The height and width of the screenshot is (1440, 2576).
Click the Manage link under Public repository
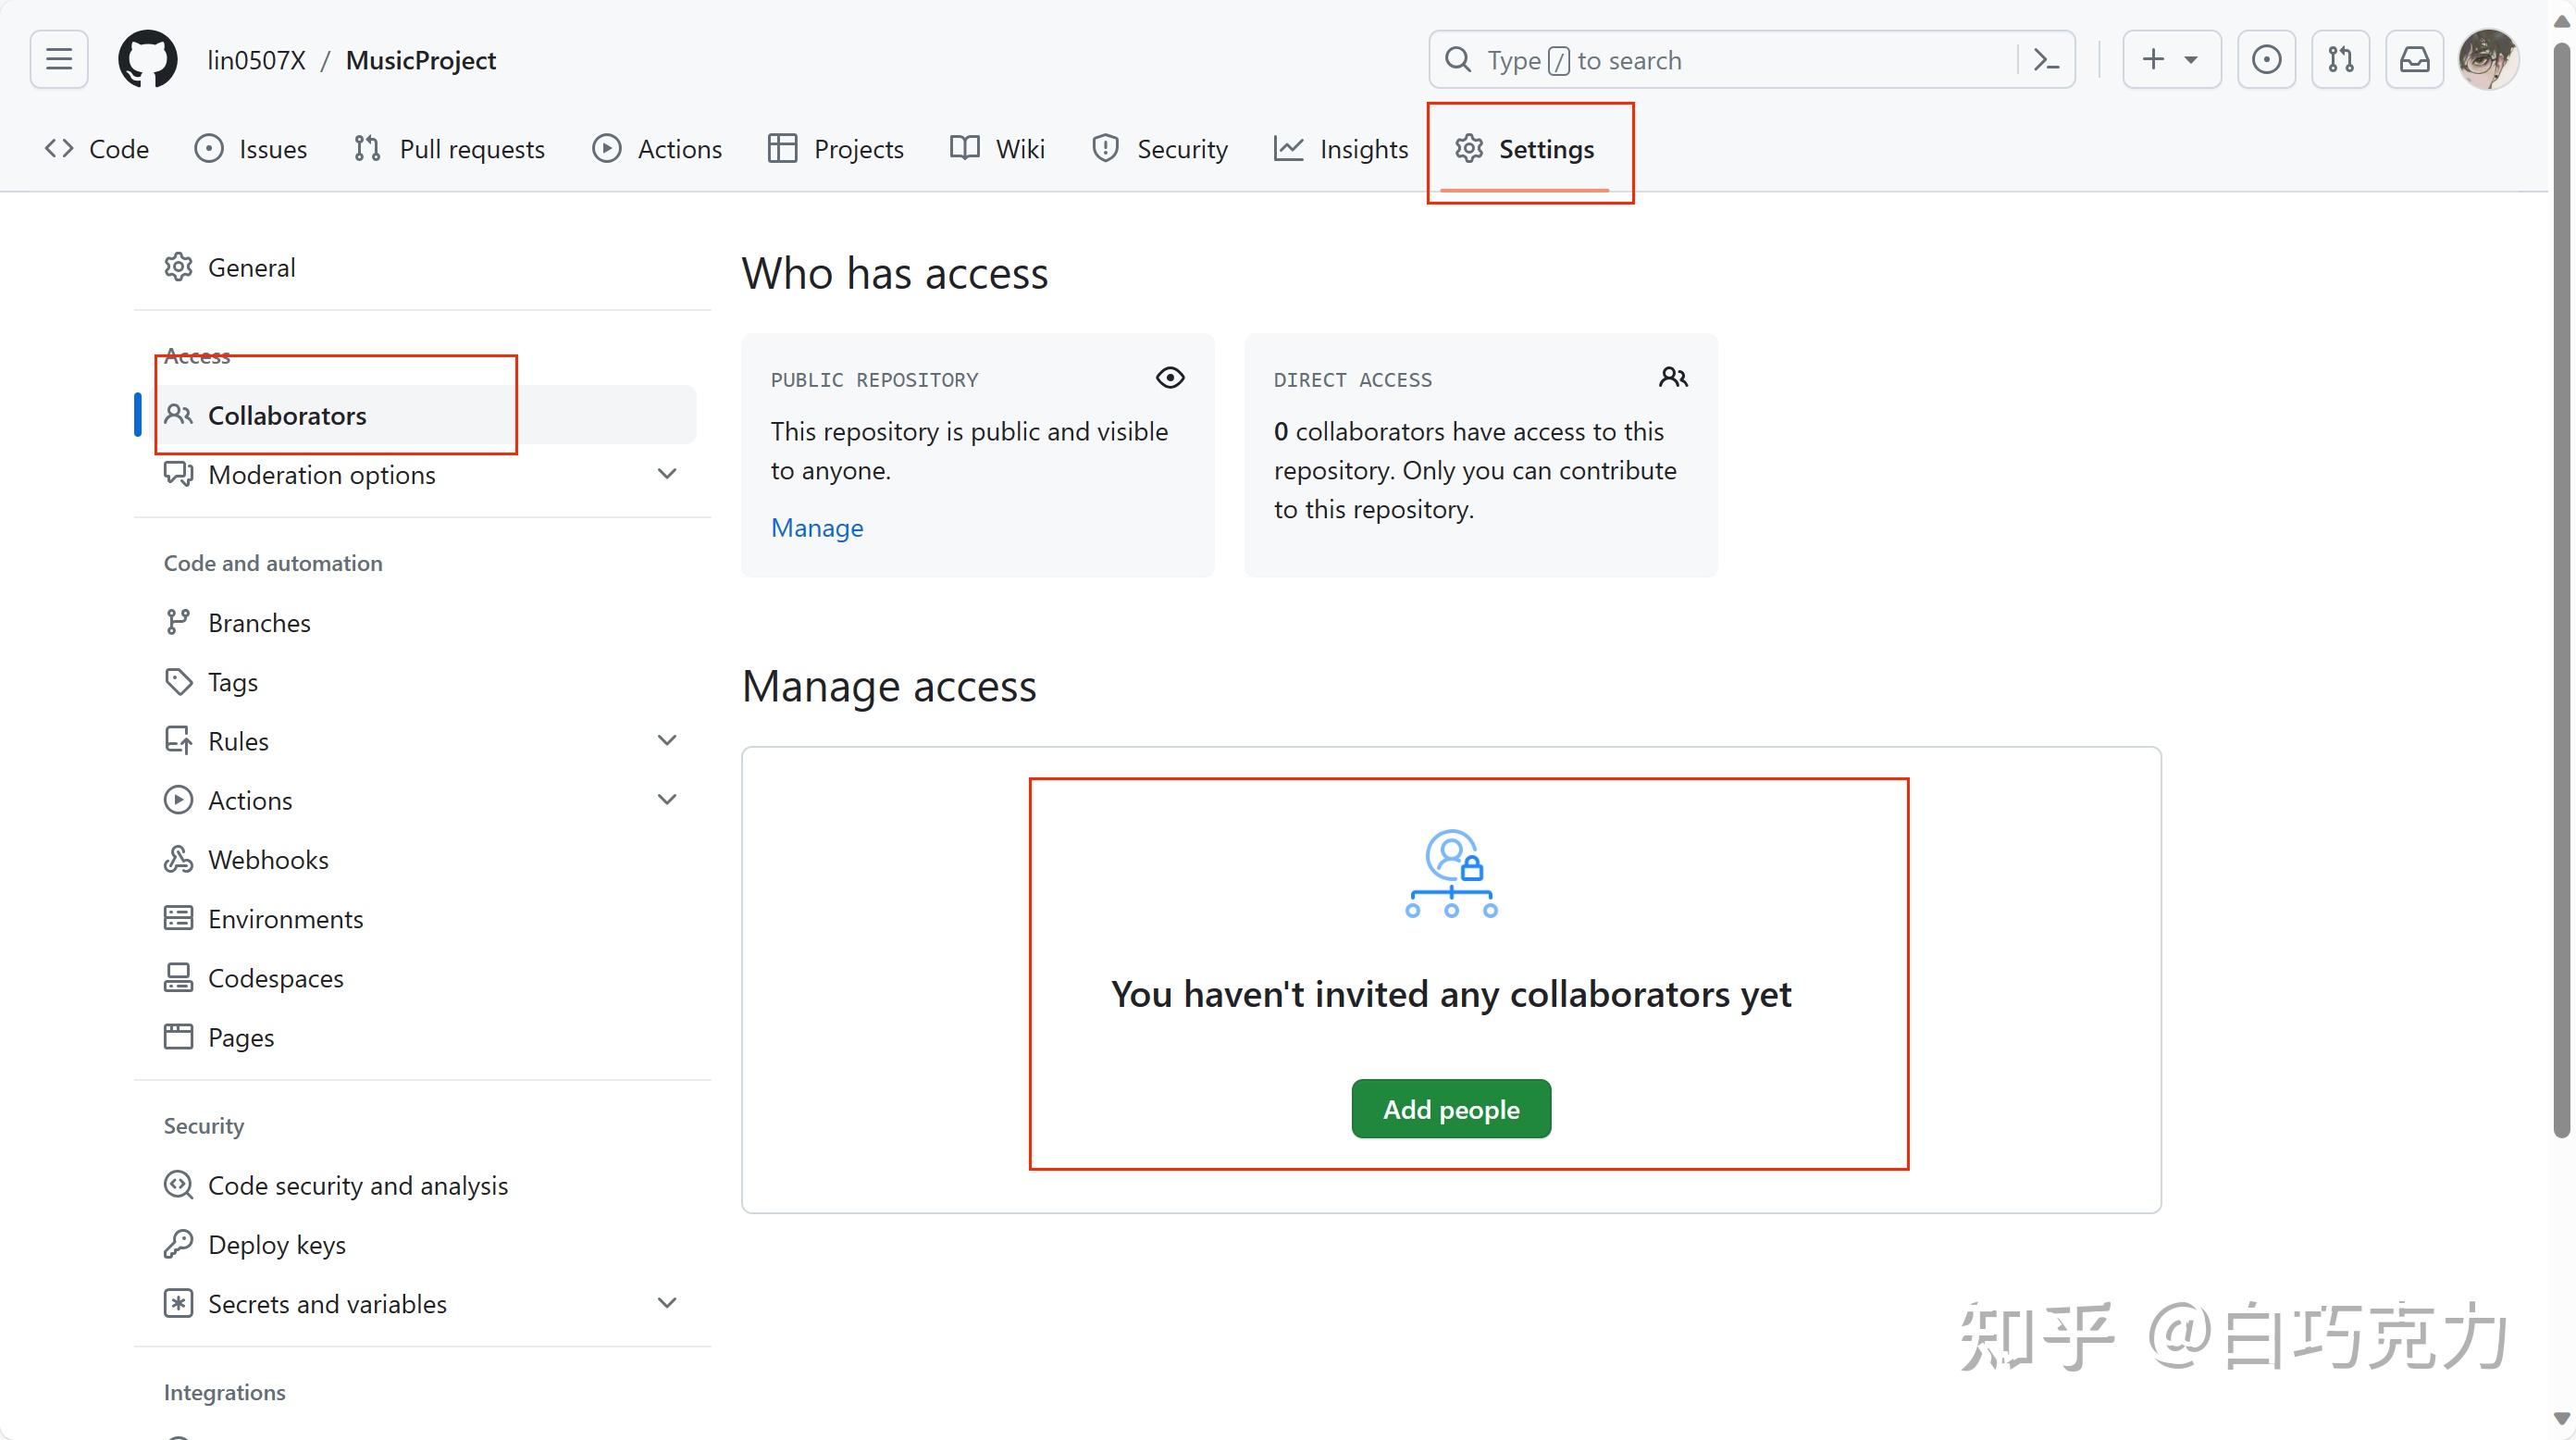click(817, 527)
